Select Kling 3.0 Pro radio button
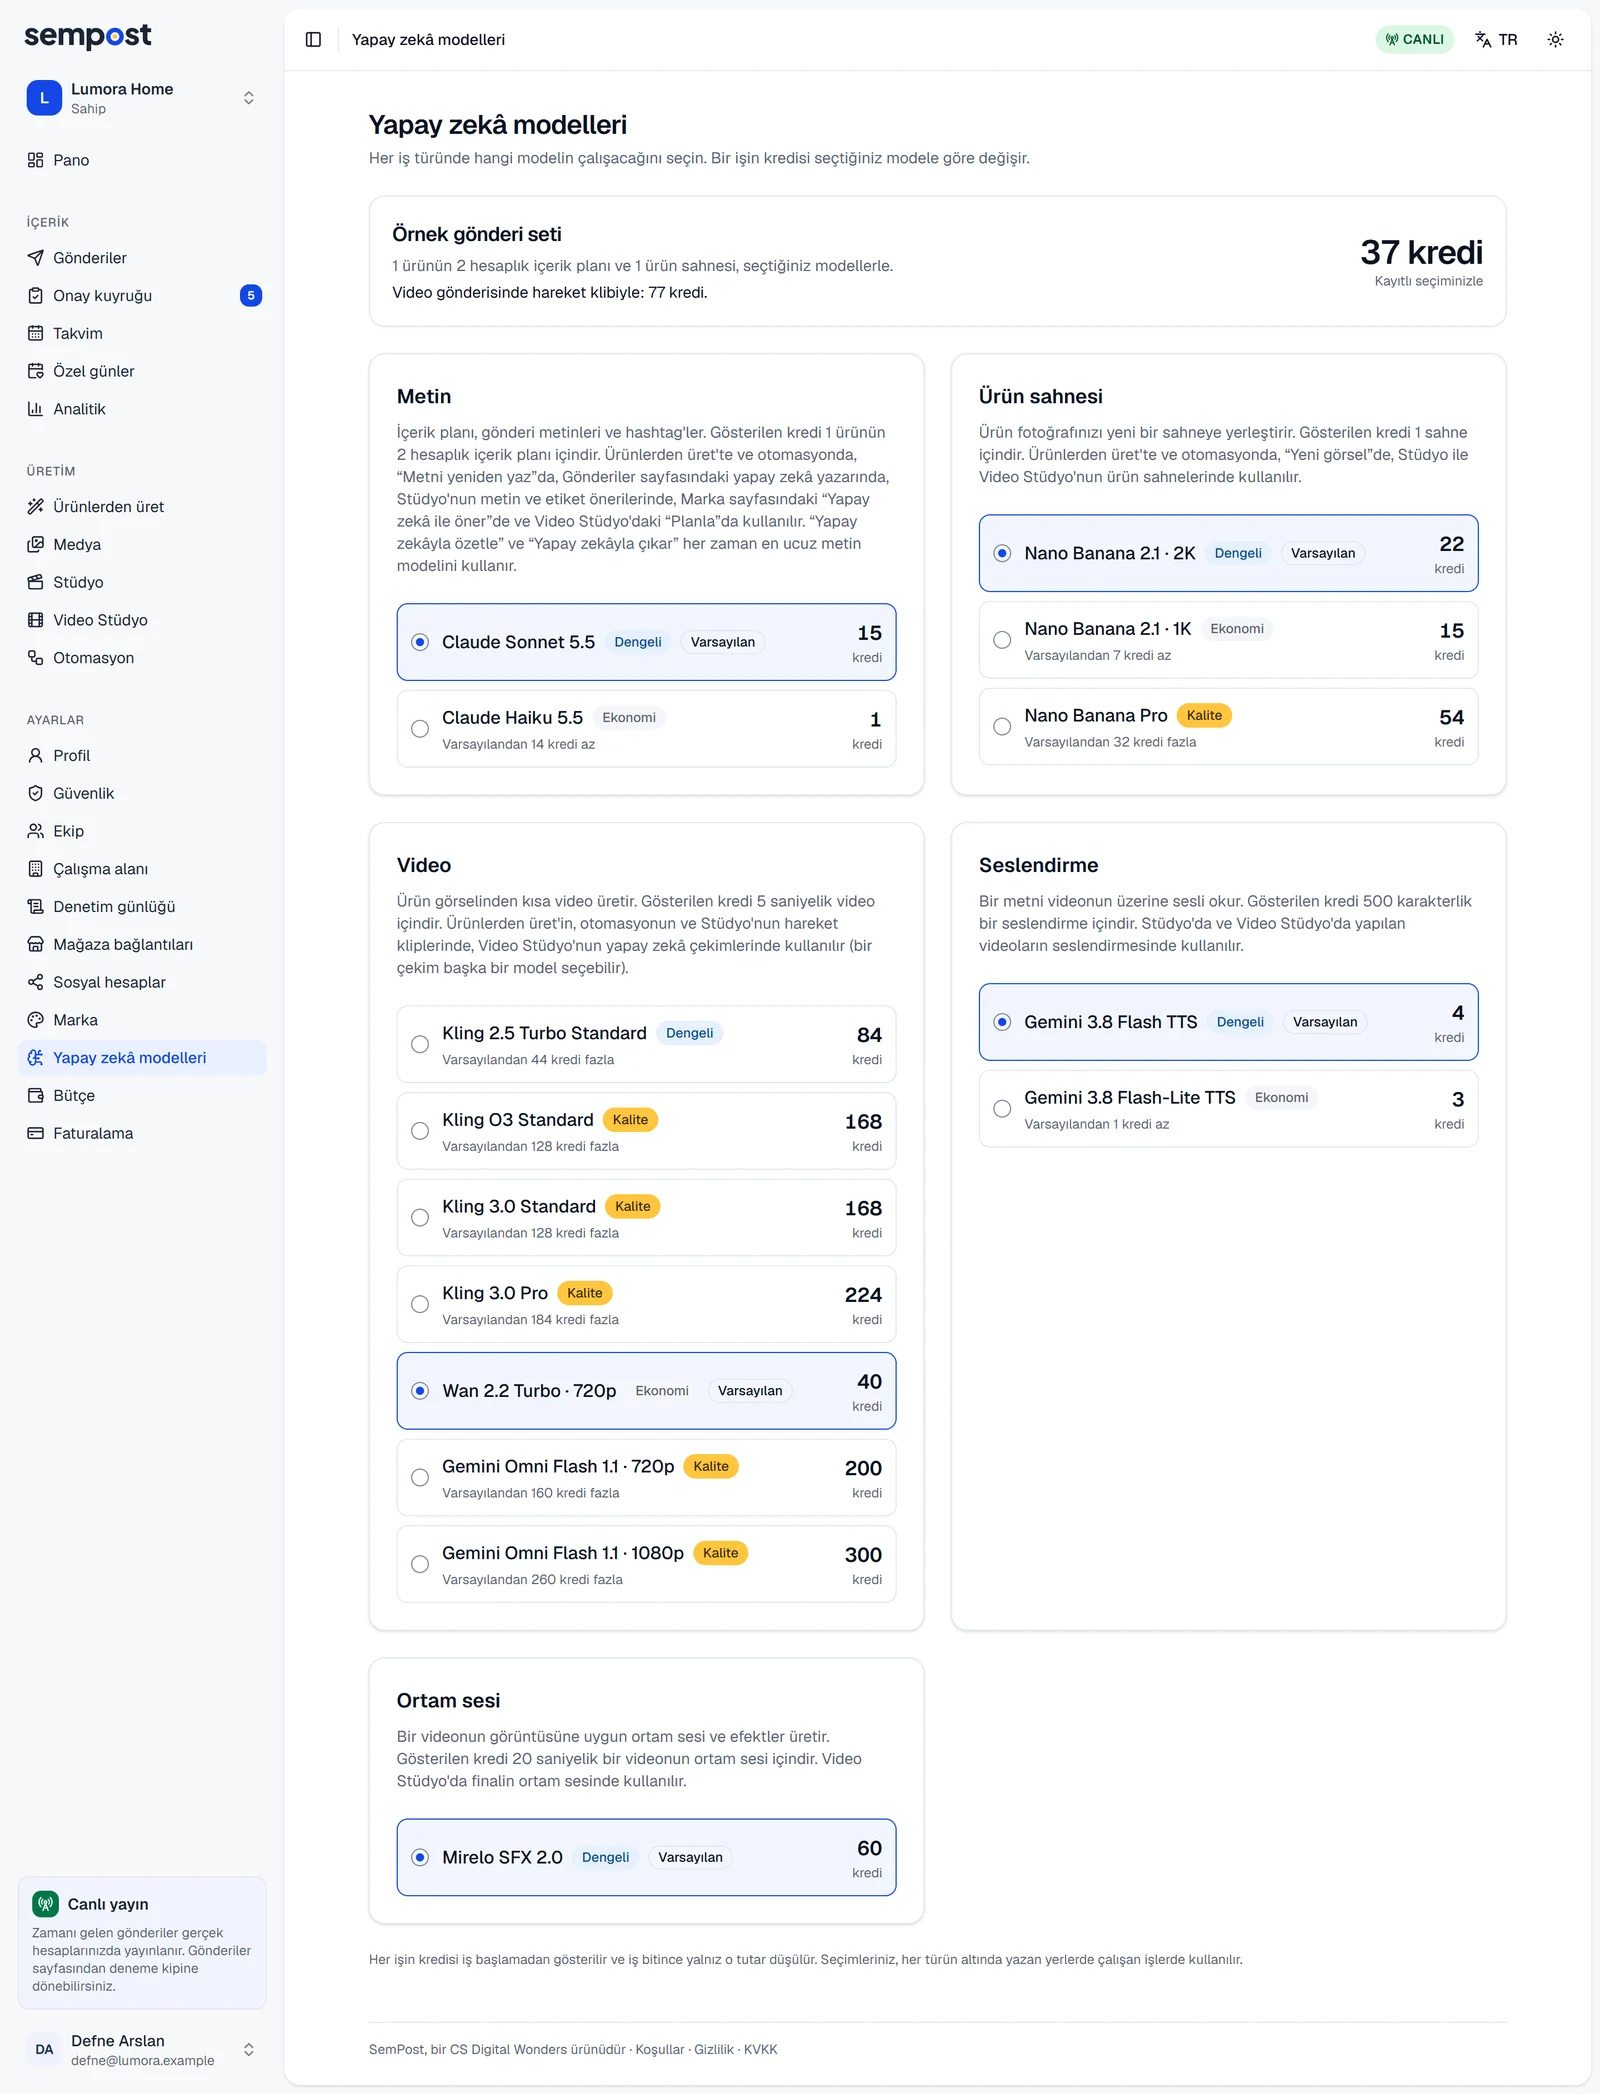The height and width of the screenshot is (2094, 1600). [420, 1304]
